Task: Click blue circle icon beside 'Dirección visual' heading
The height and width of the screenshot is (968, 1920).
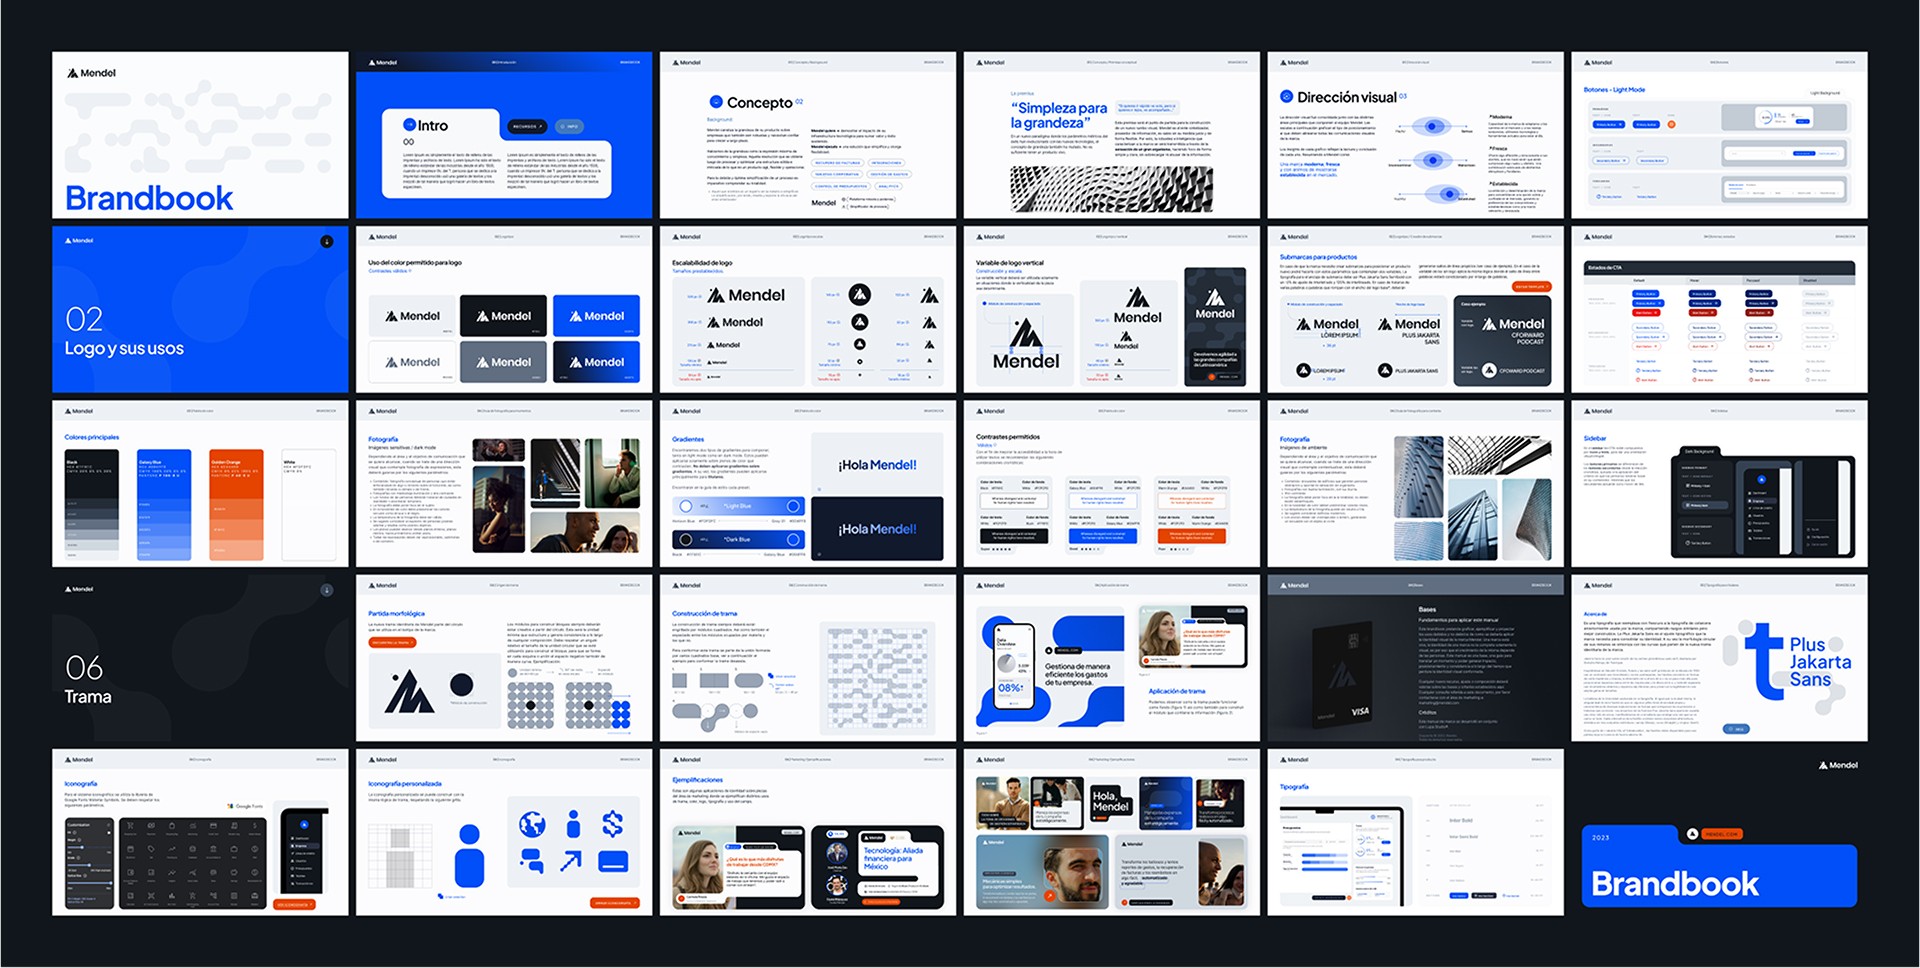Action: pos(1287,97)
